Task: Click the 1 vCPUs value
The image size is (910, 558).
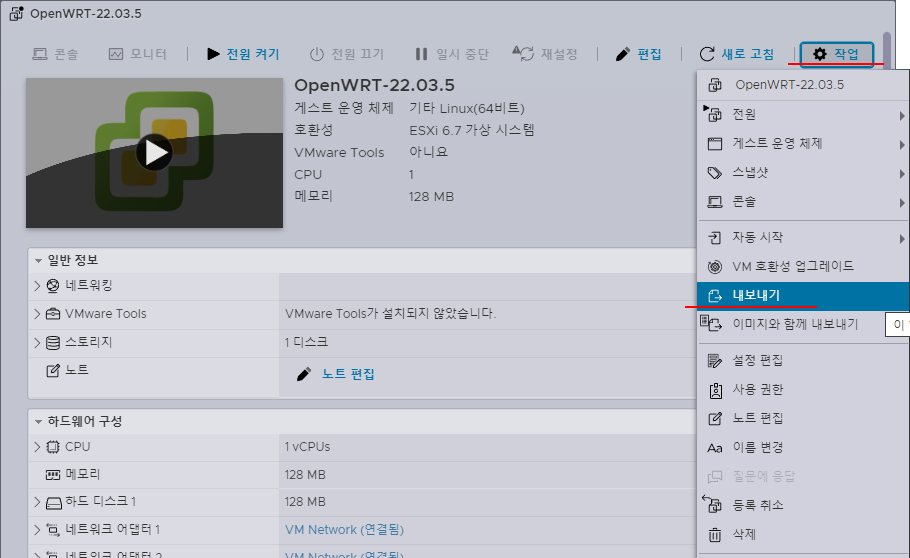Action: point(307,447)
